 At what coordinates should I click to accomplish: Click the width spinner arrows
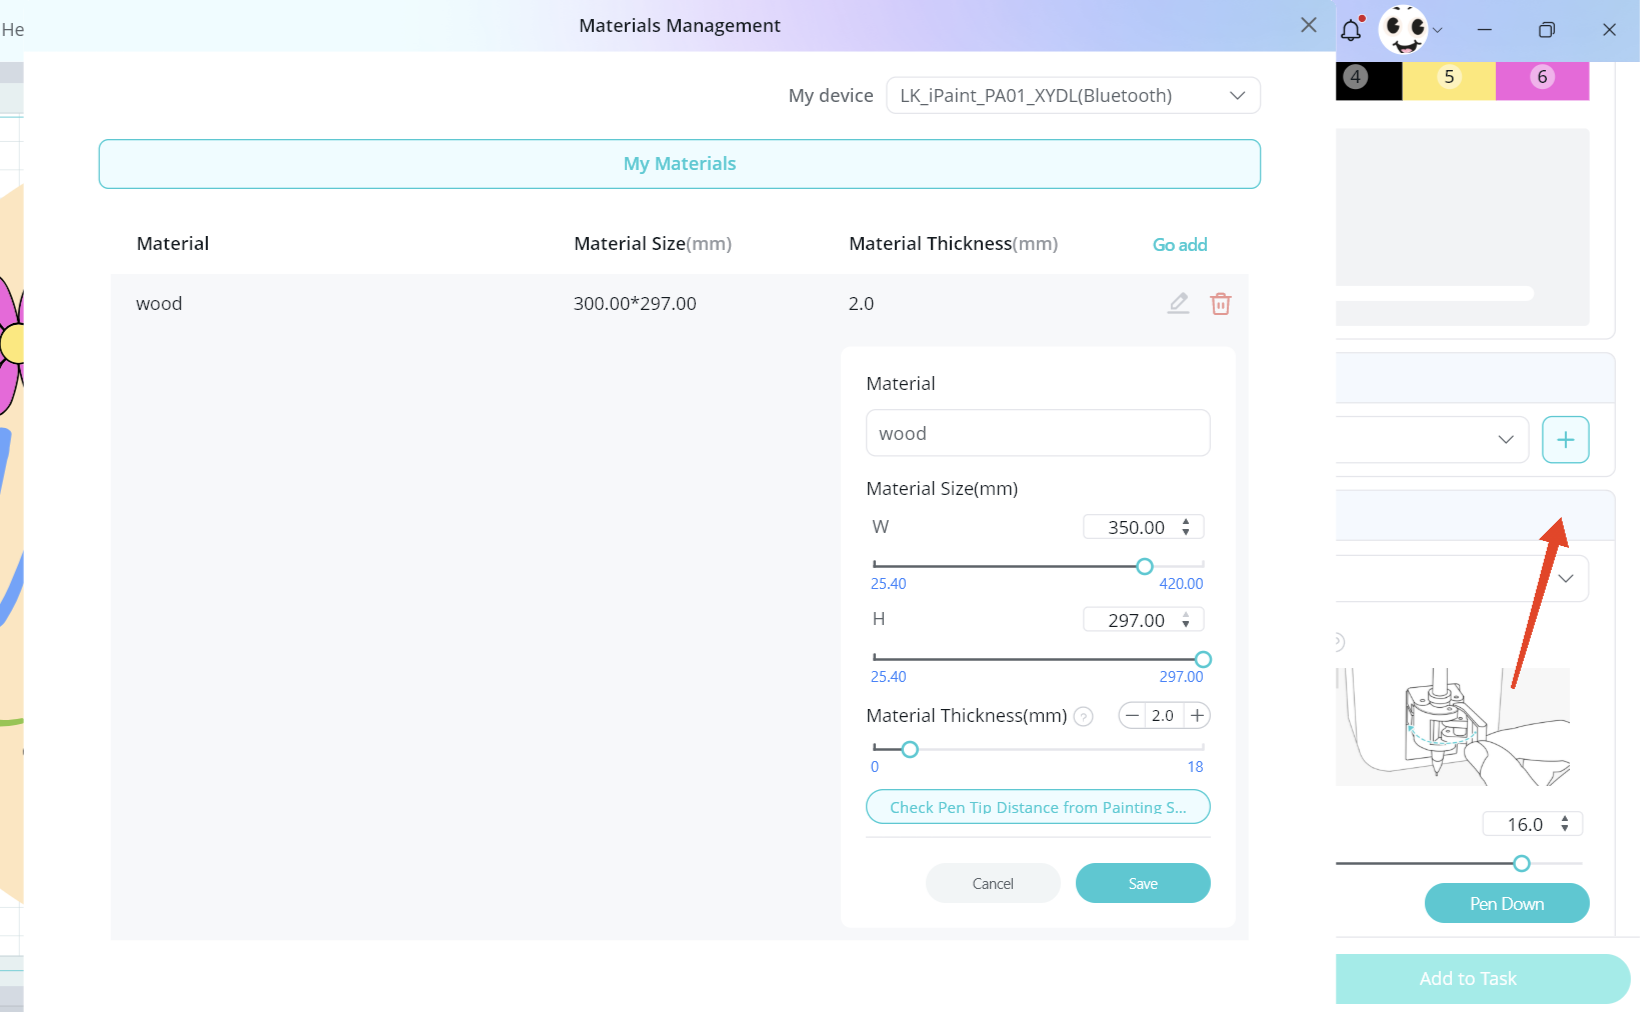click(1186, 527)
